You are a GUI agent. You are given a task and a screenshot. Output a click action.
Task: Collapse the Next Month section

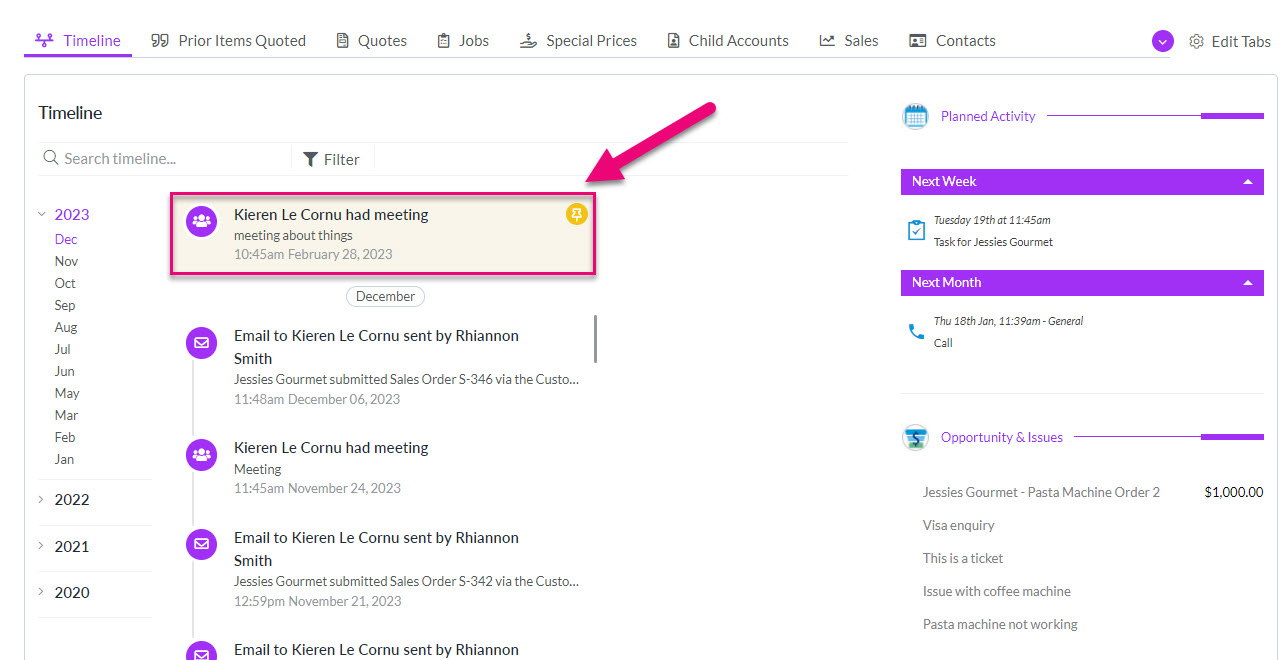coord(1248,282)
